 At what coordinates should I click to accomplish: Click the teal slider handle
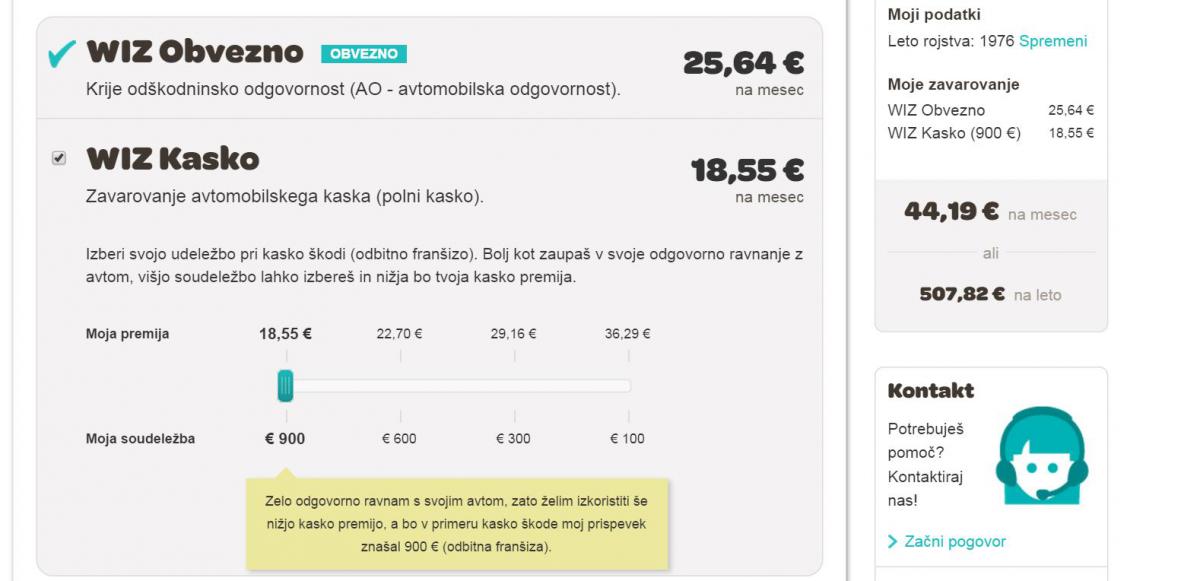tap(285, 386)
